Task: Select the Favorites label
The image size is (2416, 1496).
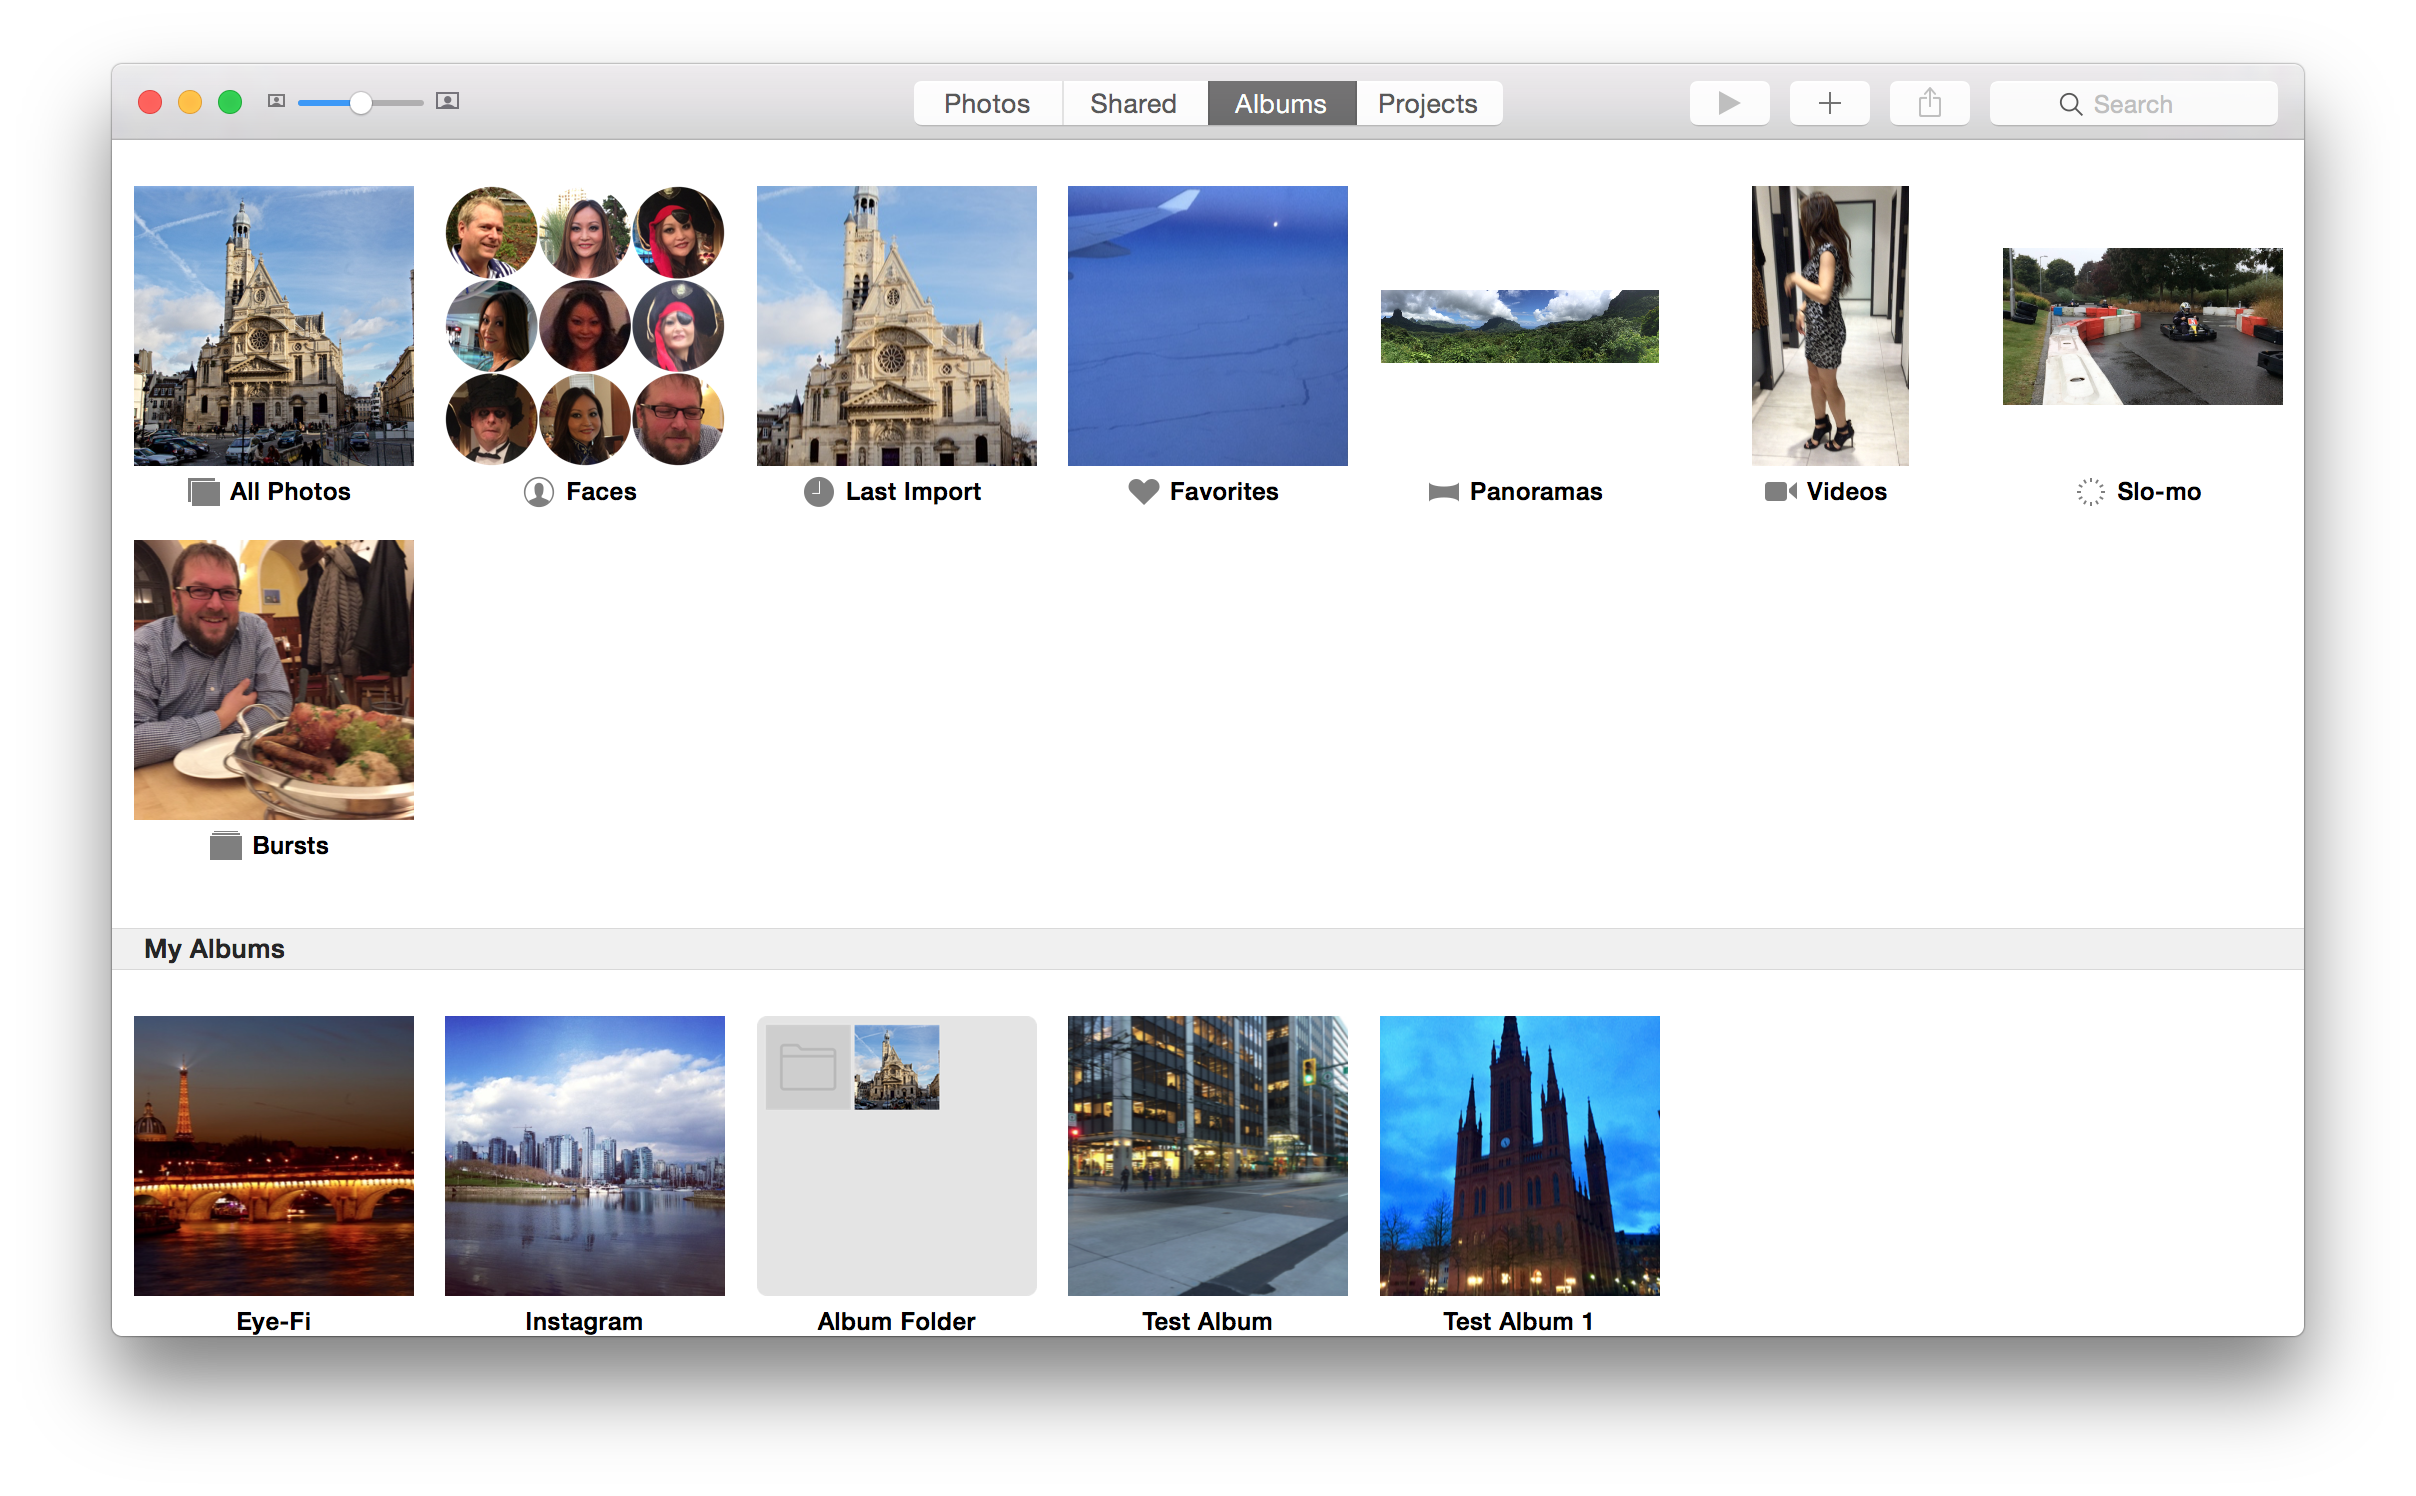Action: (1224, 492)
